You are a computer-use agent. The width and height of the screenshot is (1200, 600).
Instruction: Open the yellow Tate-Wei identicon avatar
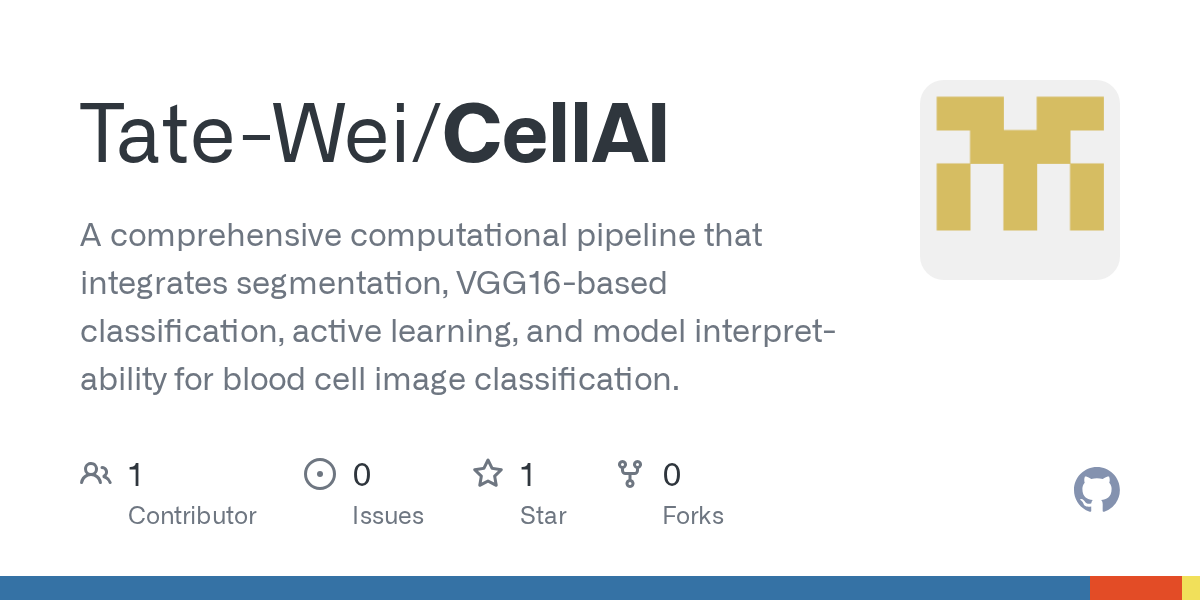coord(1019,180)
